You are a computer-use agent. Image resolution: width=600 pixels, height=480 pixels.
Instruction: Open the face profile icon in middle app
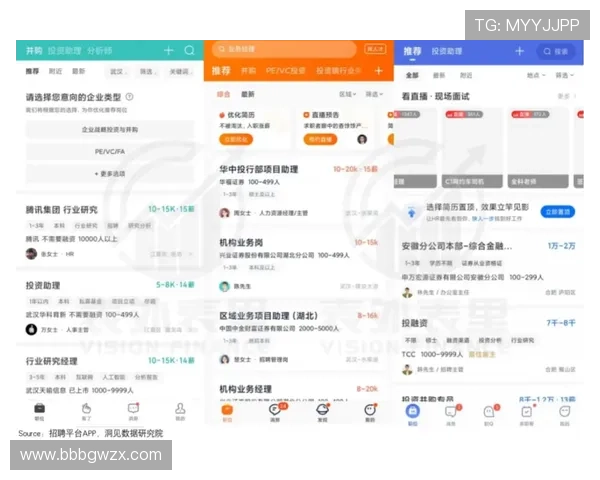(370, 410)
